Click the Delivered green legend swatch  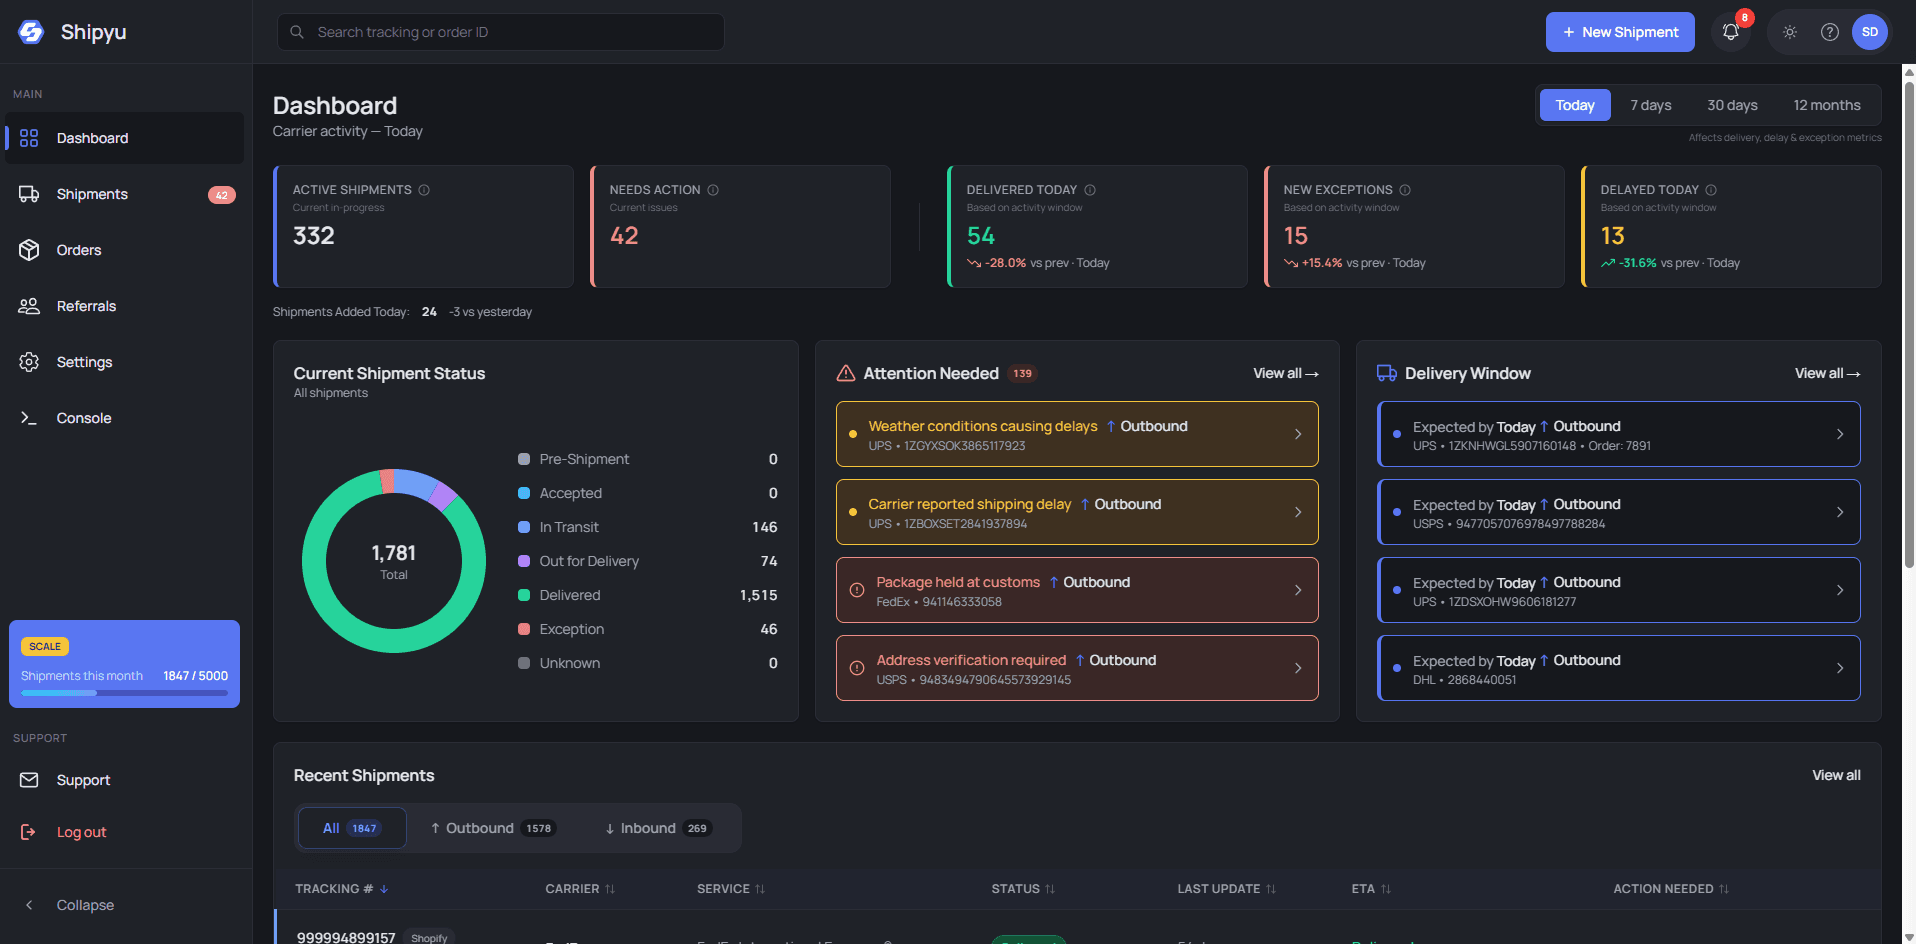pyautogui.click(x=524, y=595)
